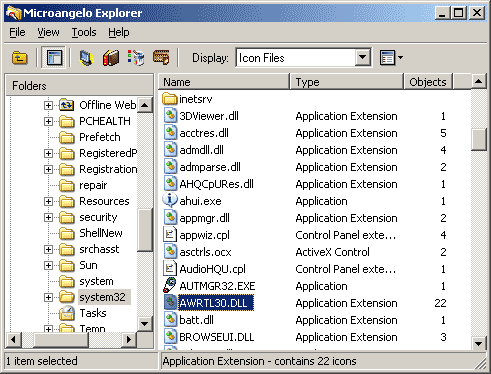Viewport: 491px width, 374px height.
Task: Expand the Sun folder node
Action: tap(48, 265)
